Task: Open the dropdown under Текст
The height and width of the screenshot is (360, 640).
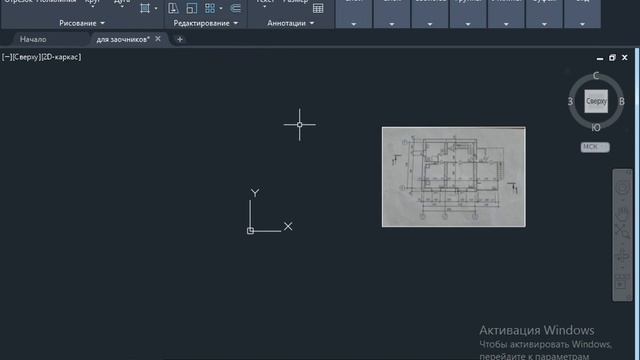Action: [264, 6]
